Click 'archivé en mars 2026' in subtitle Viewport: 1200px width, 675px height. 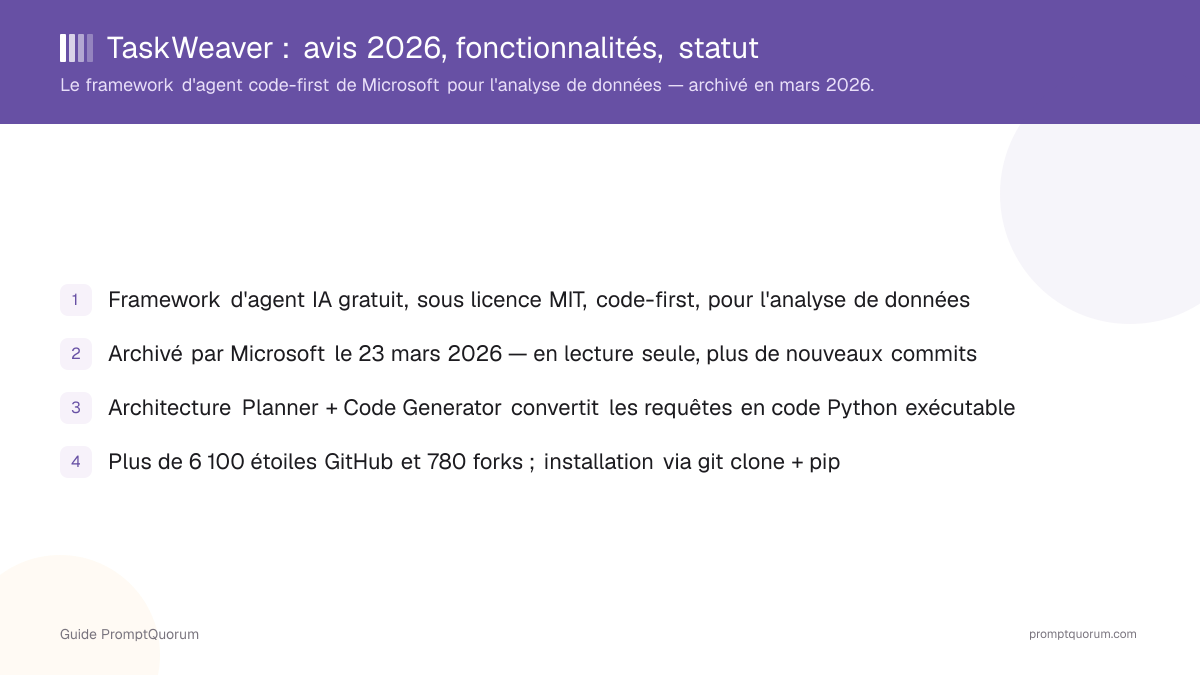tap(781, 86)
